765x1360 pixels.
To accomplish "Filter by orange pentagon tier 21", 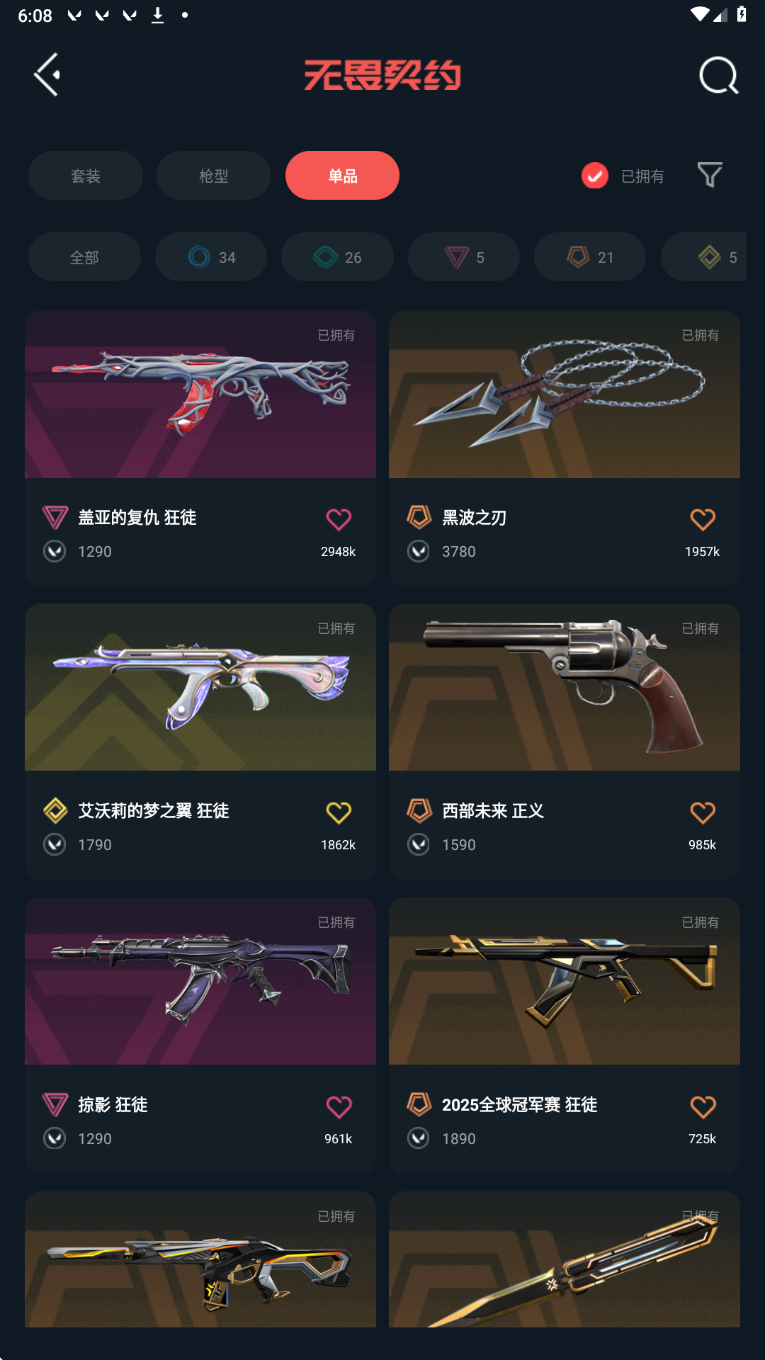I will coord(590,257).
